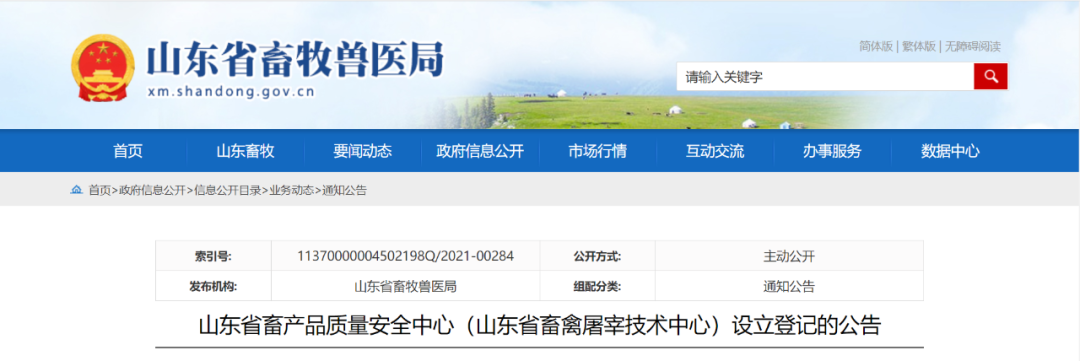Screen dimensions: 1080x361
Task: Focus the keyword search input field
Action: pos(824,76)
